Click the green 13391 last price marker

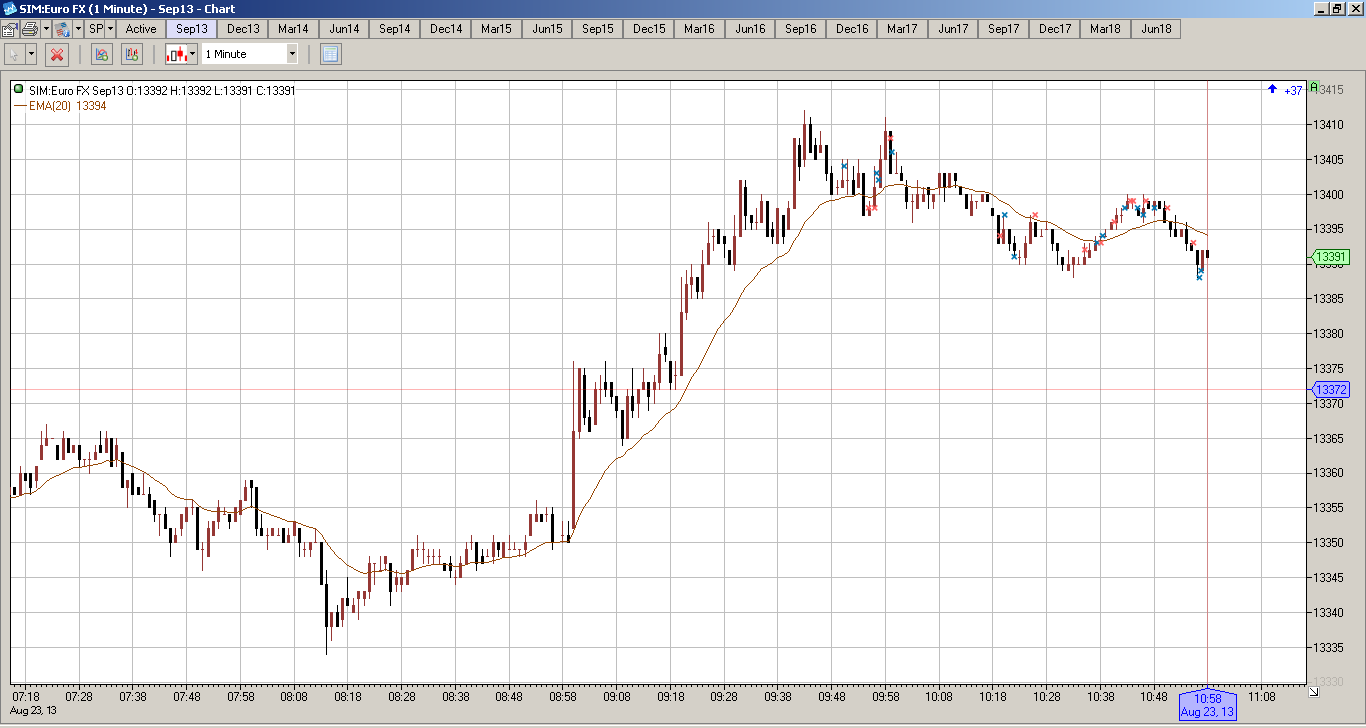coord(1330,258)
